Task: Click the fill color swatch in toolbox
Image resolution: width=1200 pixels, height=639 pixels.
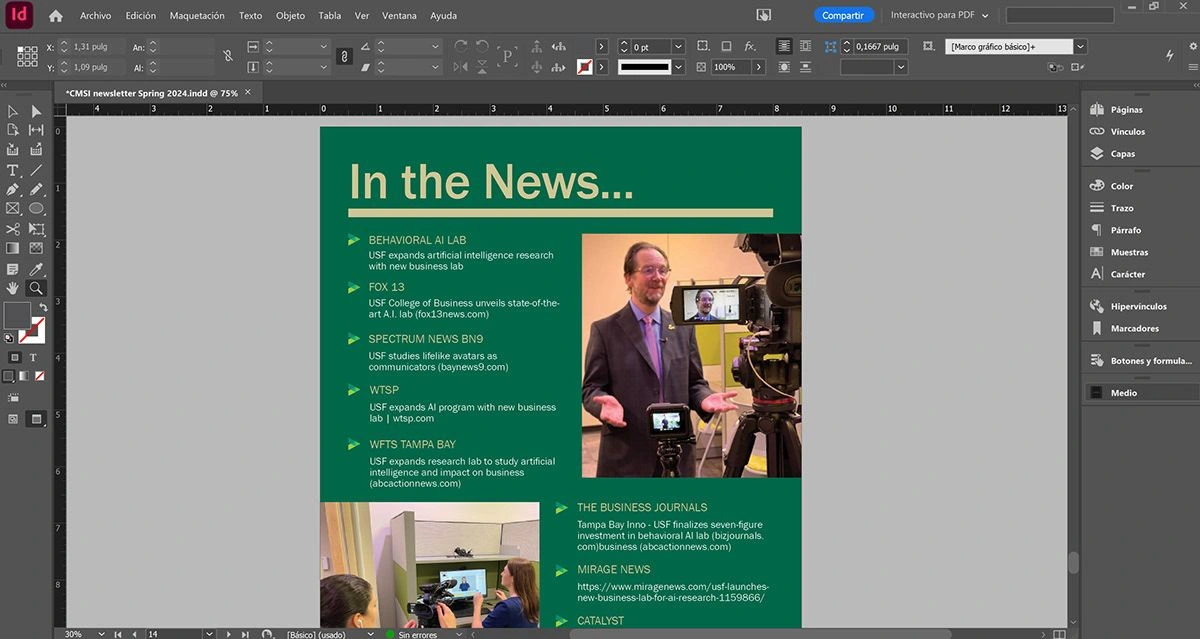Action: [x=17, y=316]
